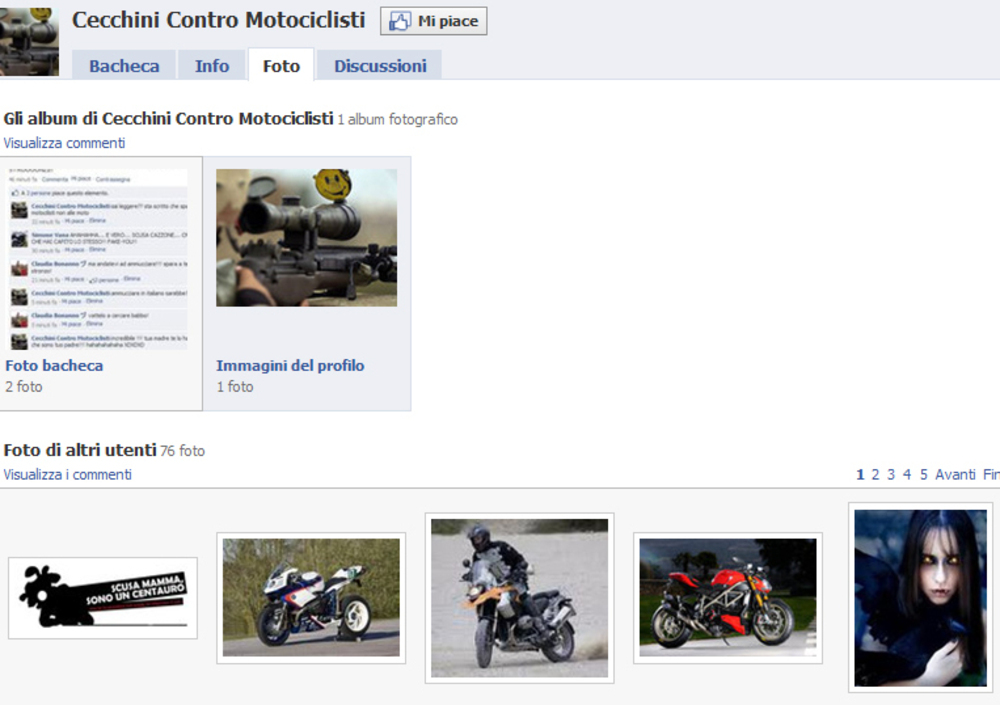This screenshot has width=1000, height=705.
Task: Click Avanti to see next photos
Action: coord(955,475)
